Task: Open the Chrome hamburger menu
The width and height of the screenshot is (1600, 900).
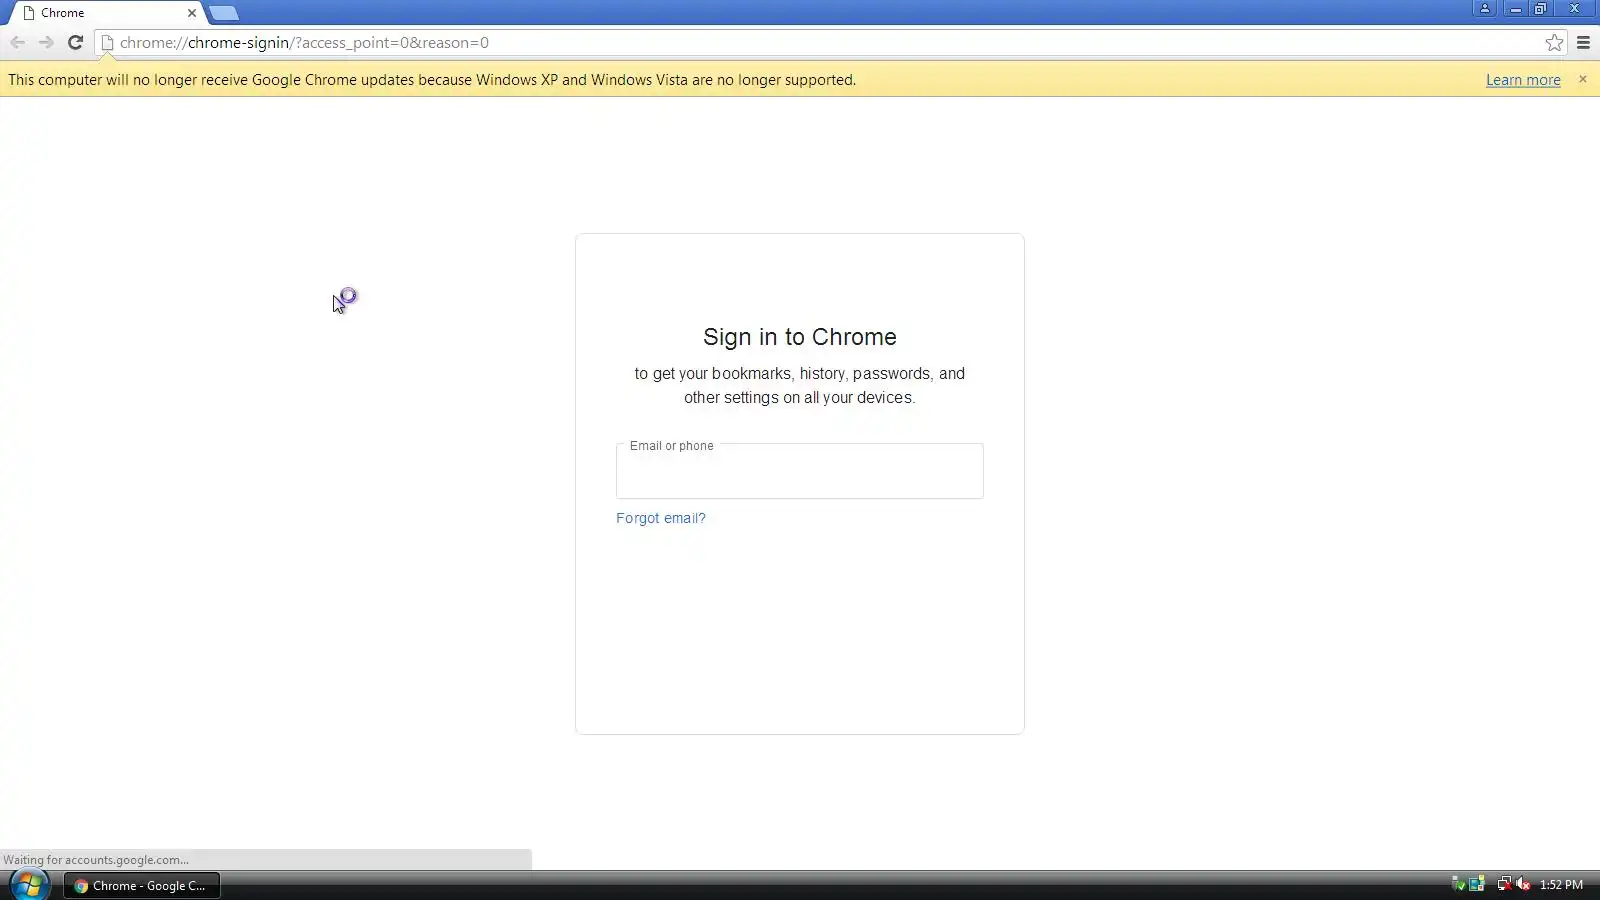Action: 1583,42
